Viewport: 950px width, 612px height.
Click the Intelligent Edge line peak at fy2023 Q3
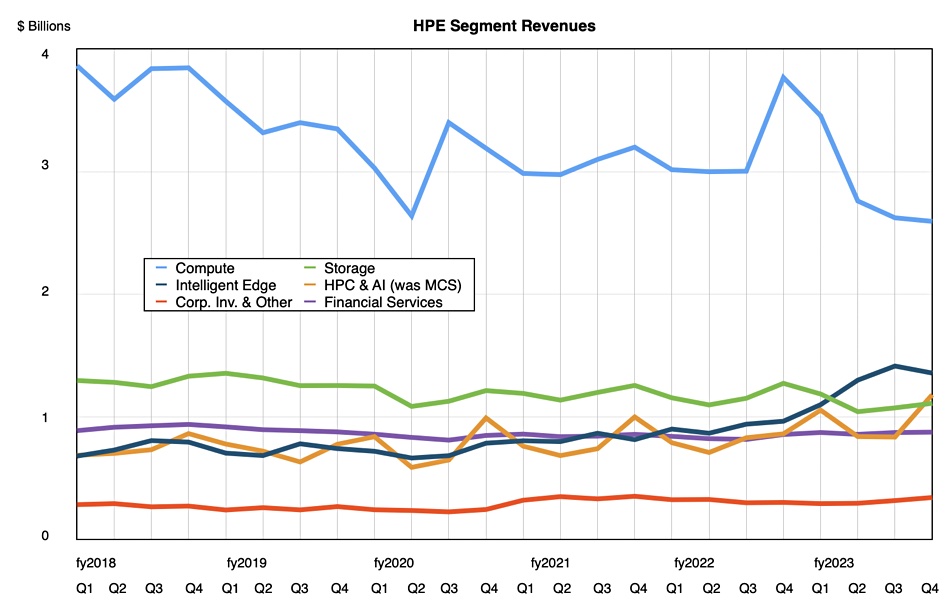895,366
